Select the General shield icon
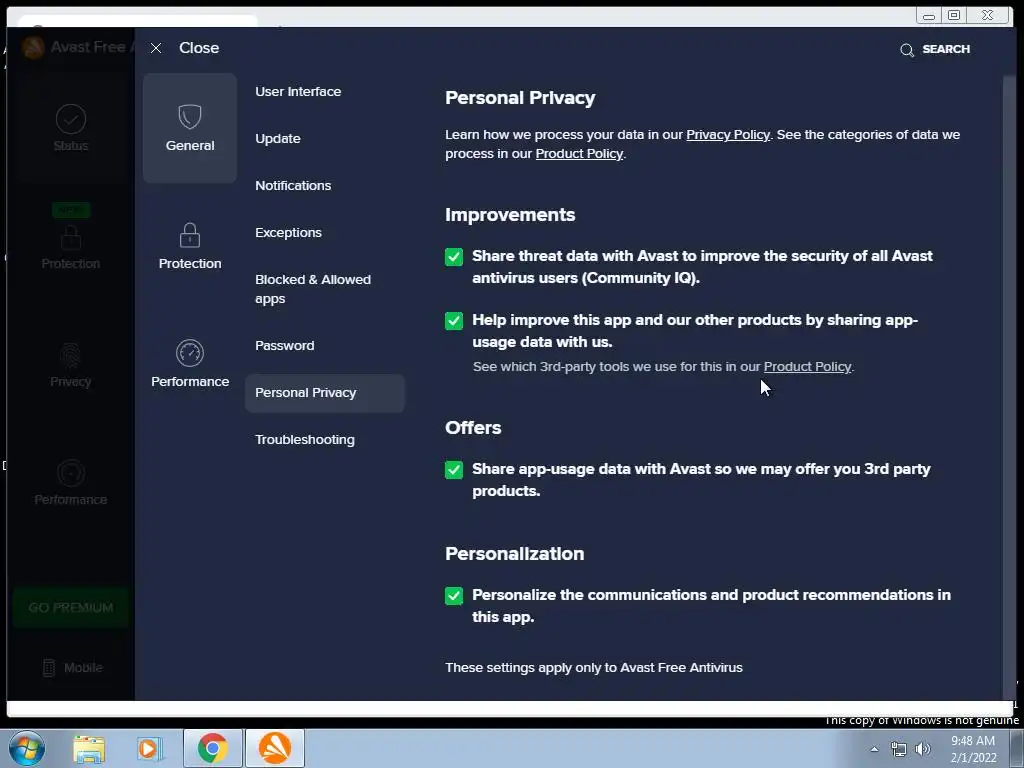The image size is (1024, 768). click(x=190, y=117)
